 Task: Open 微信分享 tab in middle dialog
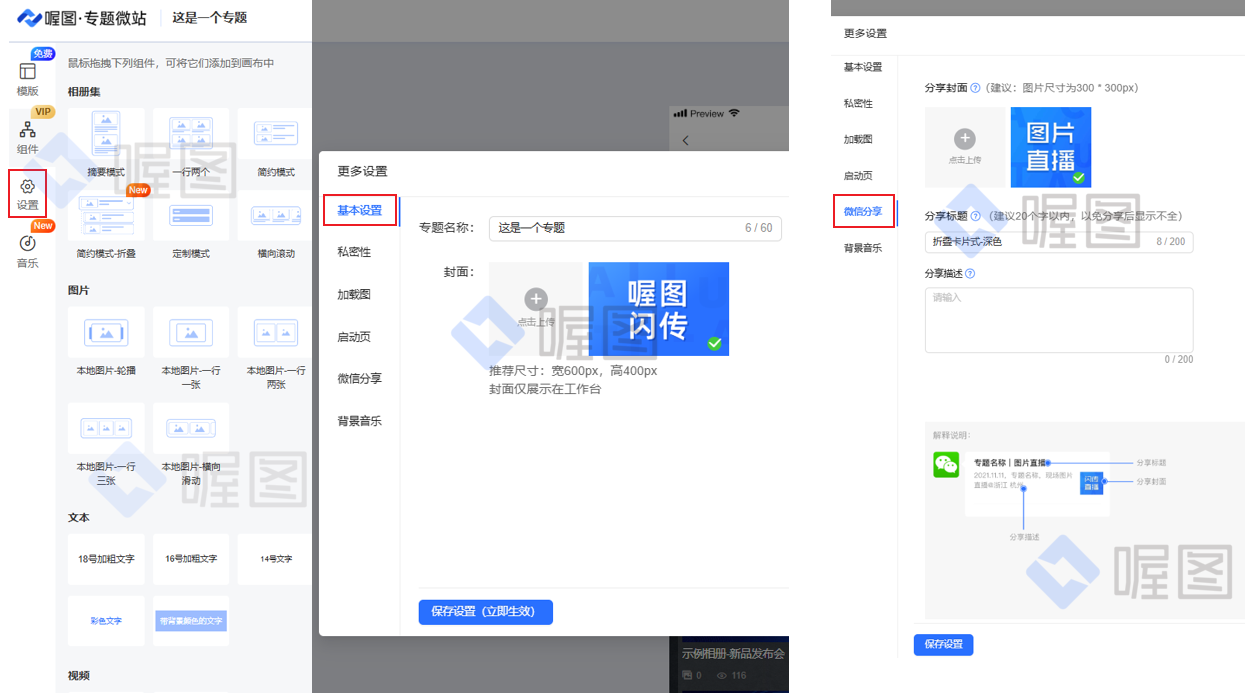360,379
